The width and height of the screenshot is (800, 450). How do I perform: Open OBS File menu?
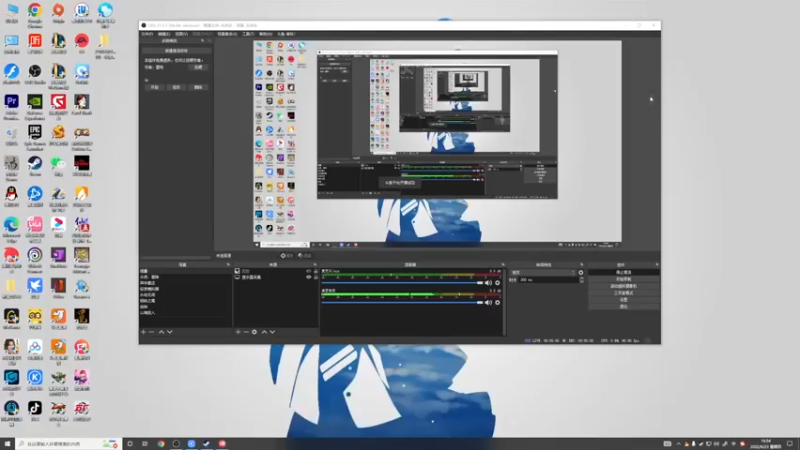click(147, 34)
